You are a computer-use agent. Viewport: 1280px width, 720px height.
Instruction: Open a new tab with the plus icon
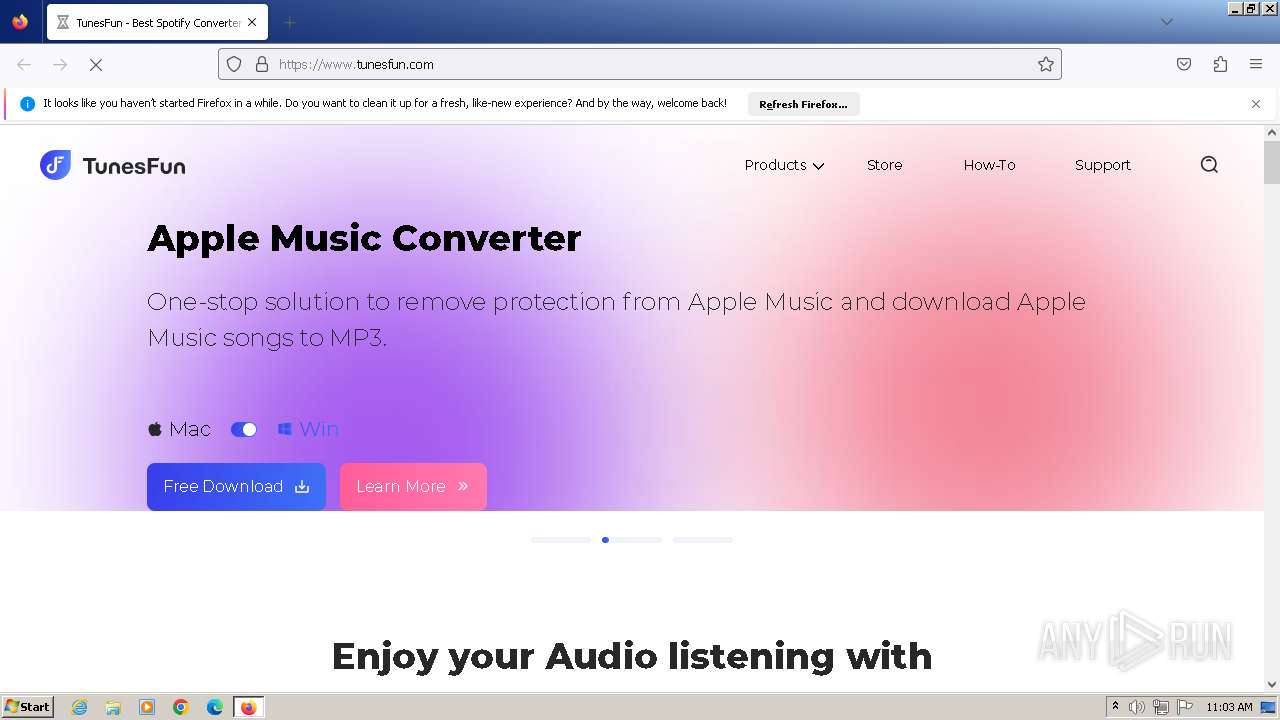pyautogui.click(x=289, y=22)
